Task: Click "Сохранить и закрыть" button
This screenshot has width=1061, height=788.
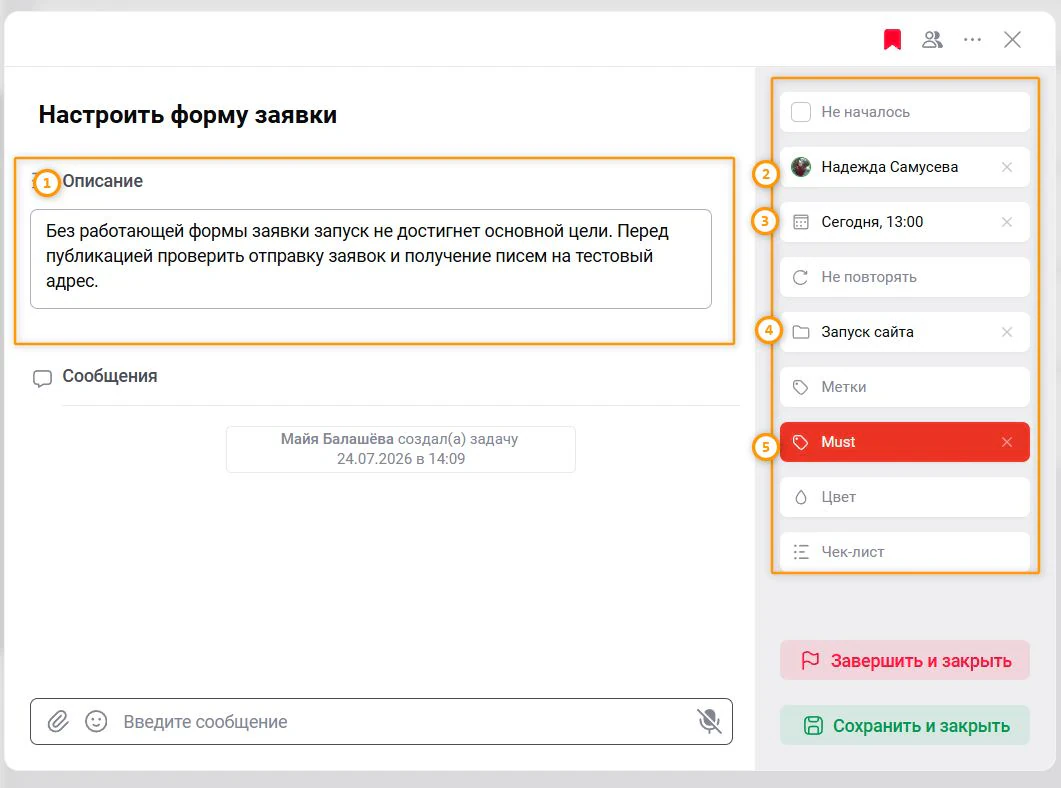Action: pos(905,725)
